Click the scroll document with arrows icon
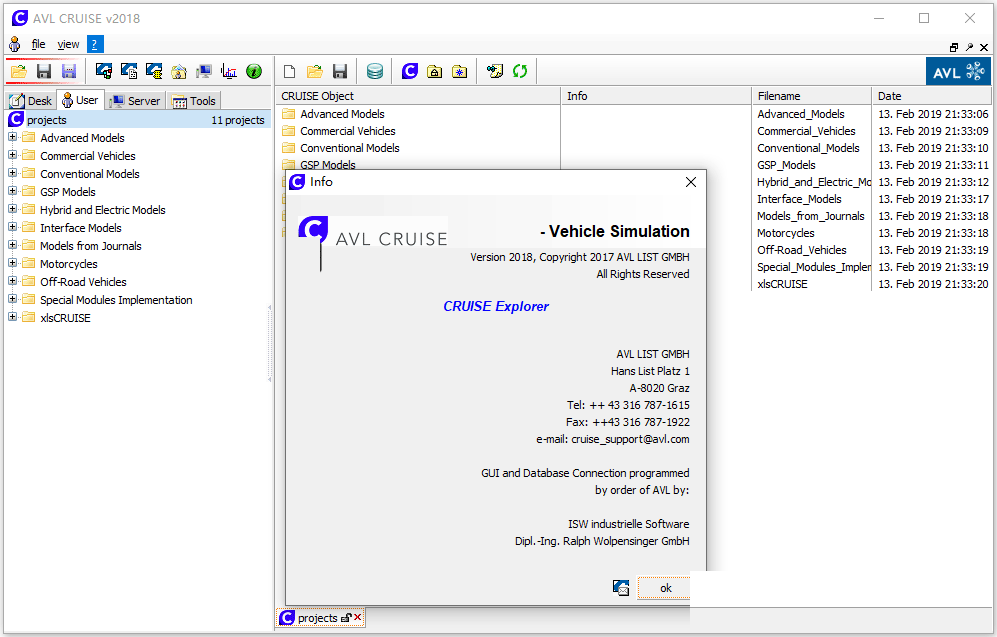The height and width of the screenshot is (637, 997). coord(495,71)
